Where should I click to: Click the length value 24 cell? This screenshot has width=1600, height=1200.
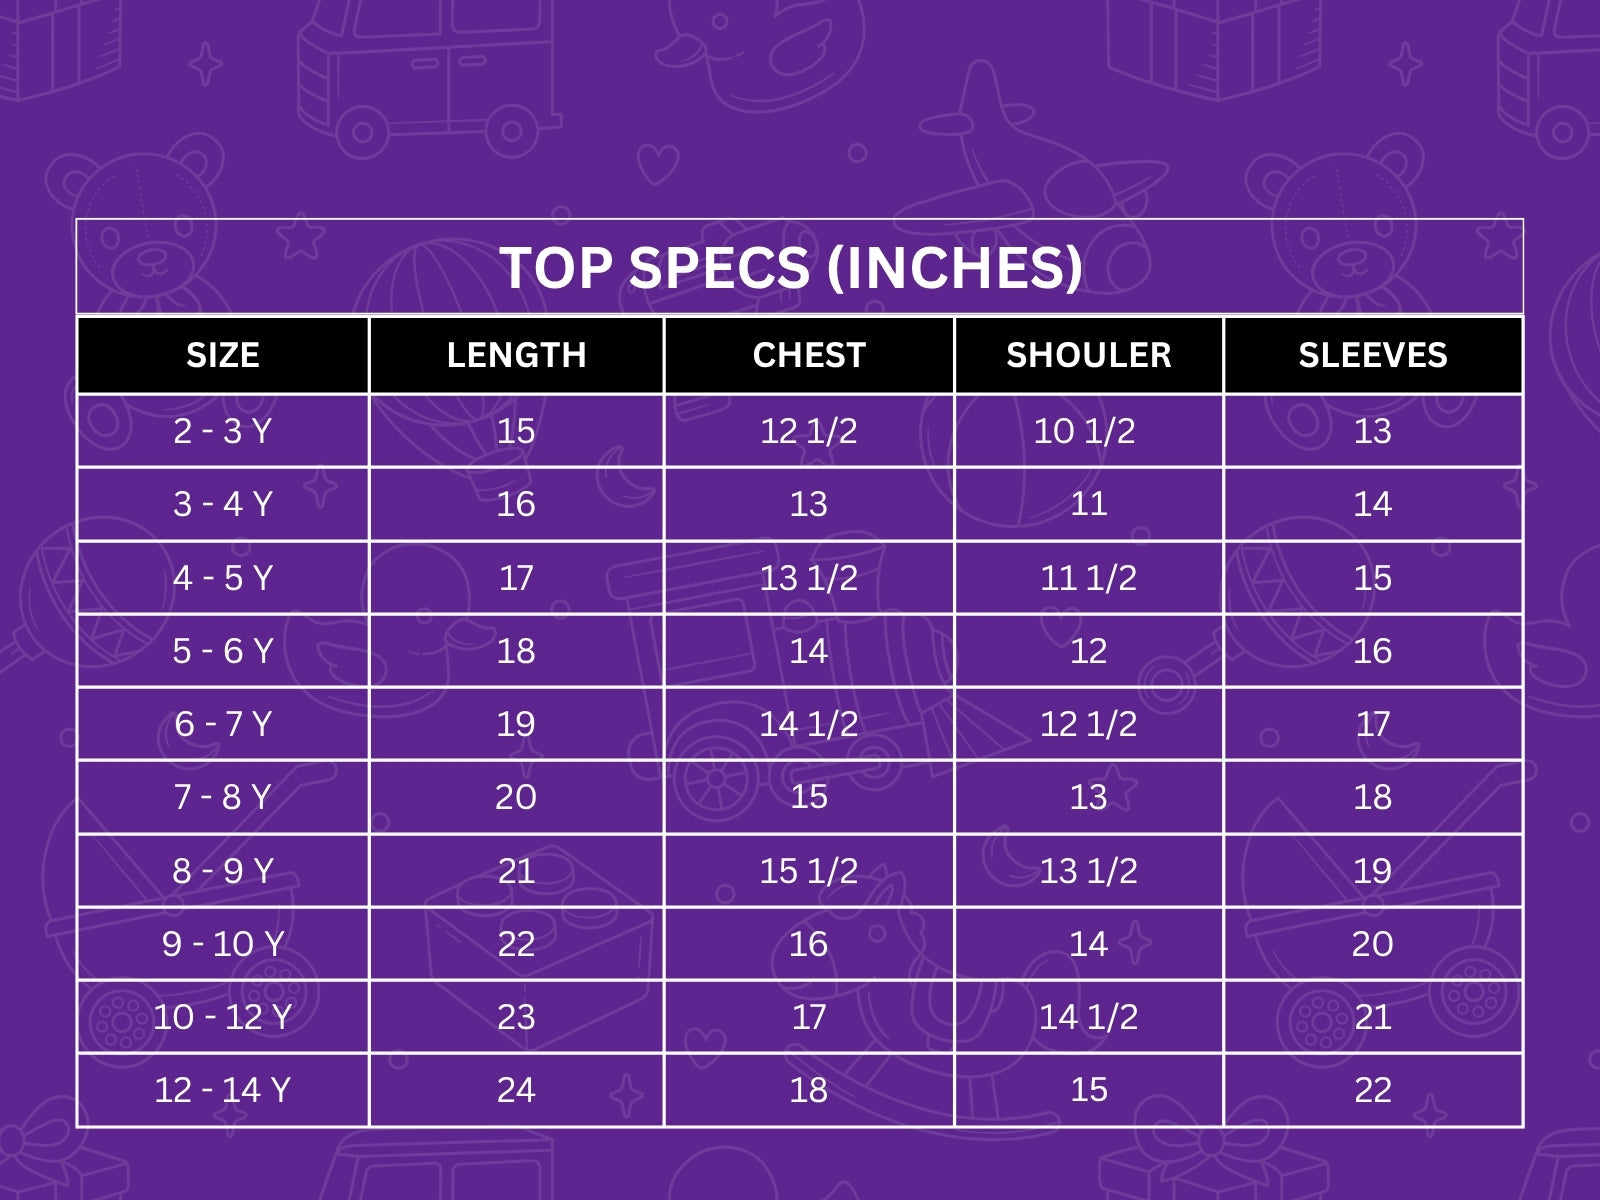coord(516,1090)
